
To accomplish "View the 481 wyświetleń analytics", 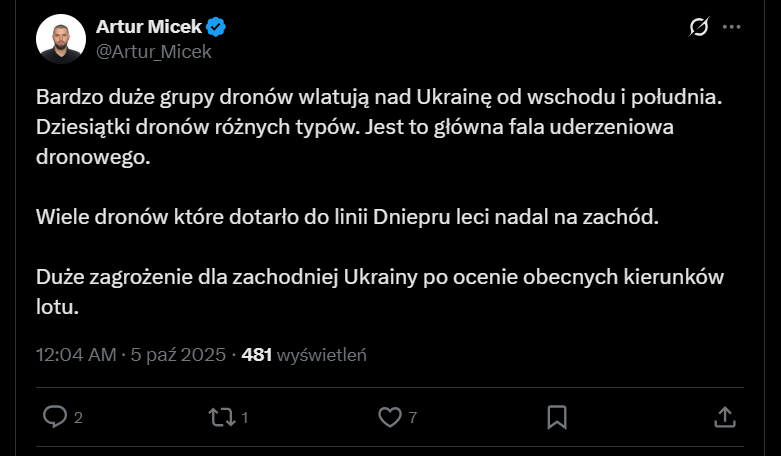I will click(x=305, y=354).
